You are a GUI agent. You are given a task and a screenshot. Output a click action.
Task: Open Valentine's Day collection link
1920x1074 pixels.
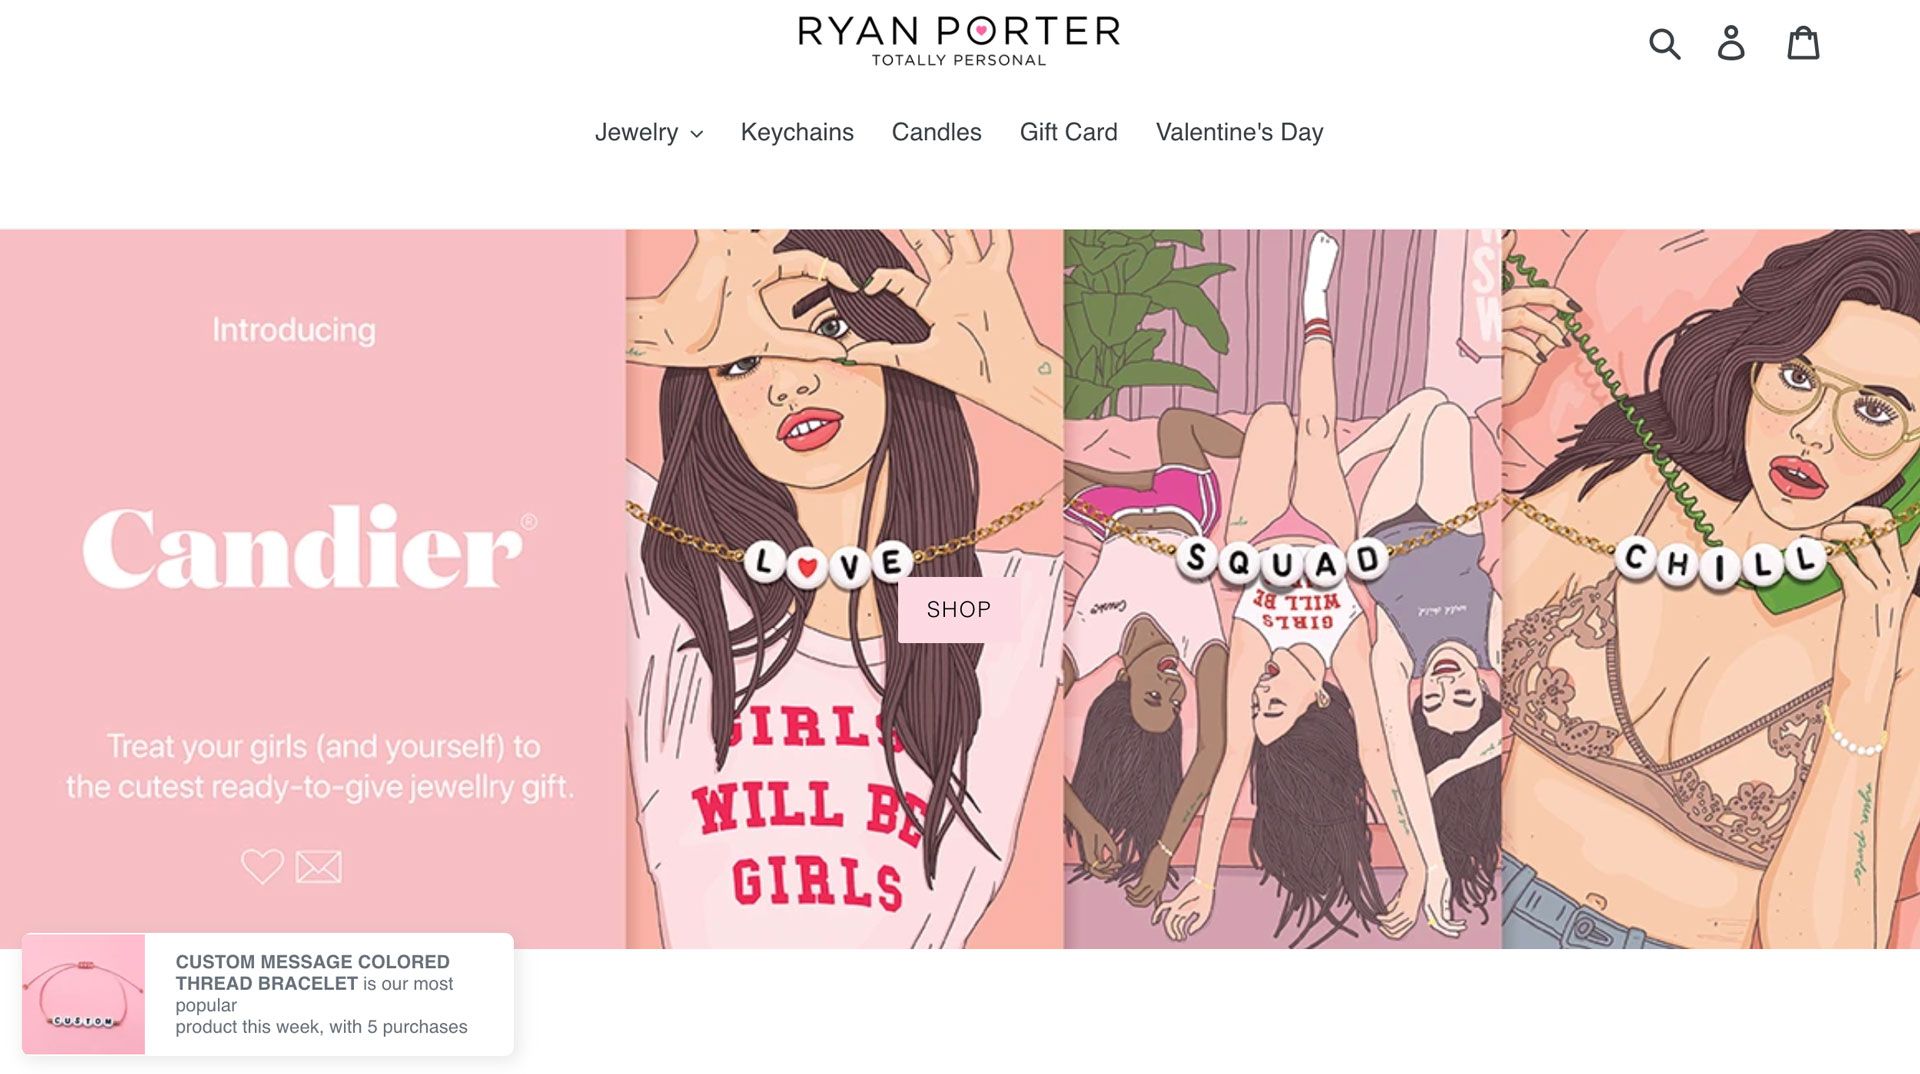coord(1239,132)
